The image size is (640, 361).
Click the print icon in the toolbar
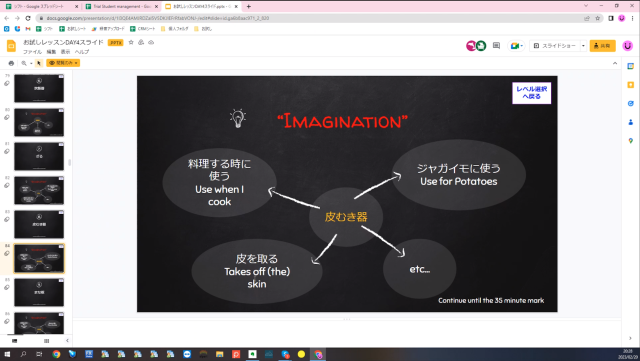pyautogui.click(x=11, y=63)
